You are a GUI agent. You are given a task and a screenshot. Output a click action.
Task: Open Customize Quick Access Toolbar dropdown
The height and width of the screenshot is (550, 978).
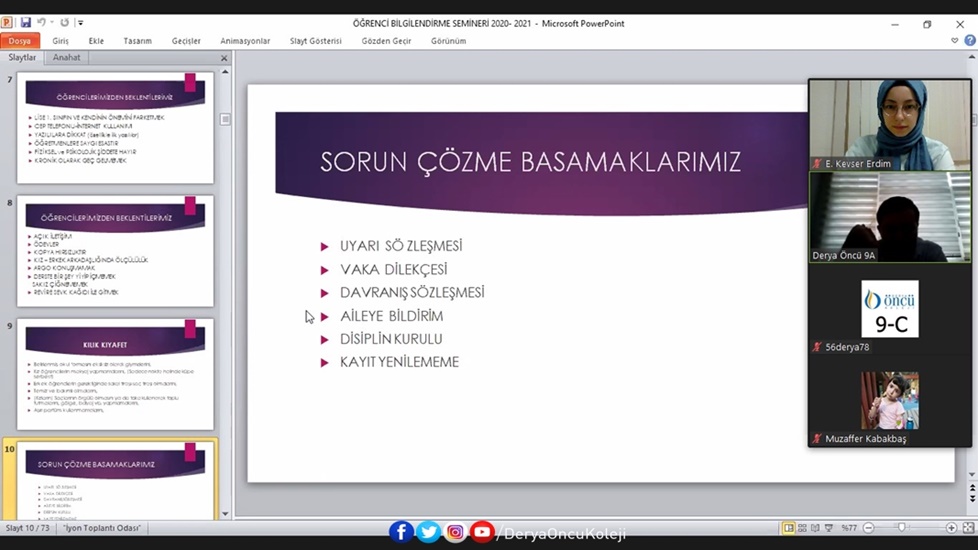coord(80,23)
